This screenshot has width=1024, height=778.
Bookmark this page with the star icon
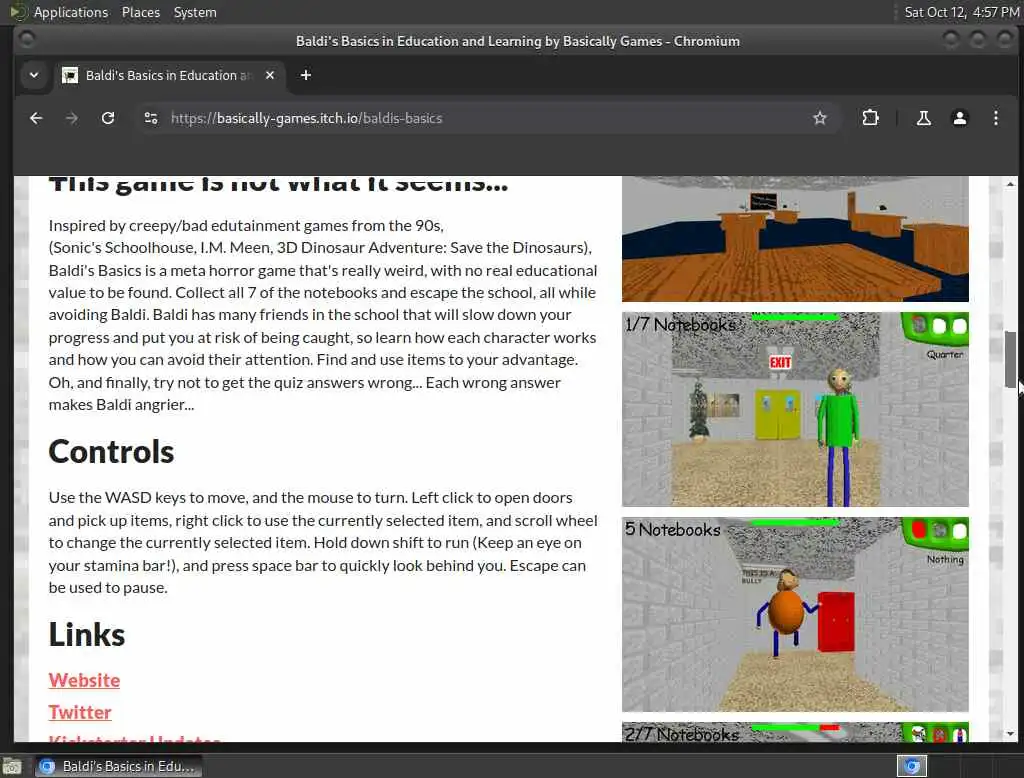click(820, 118)
